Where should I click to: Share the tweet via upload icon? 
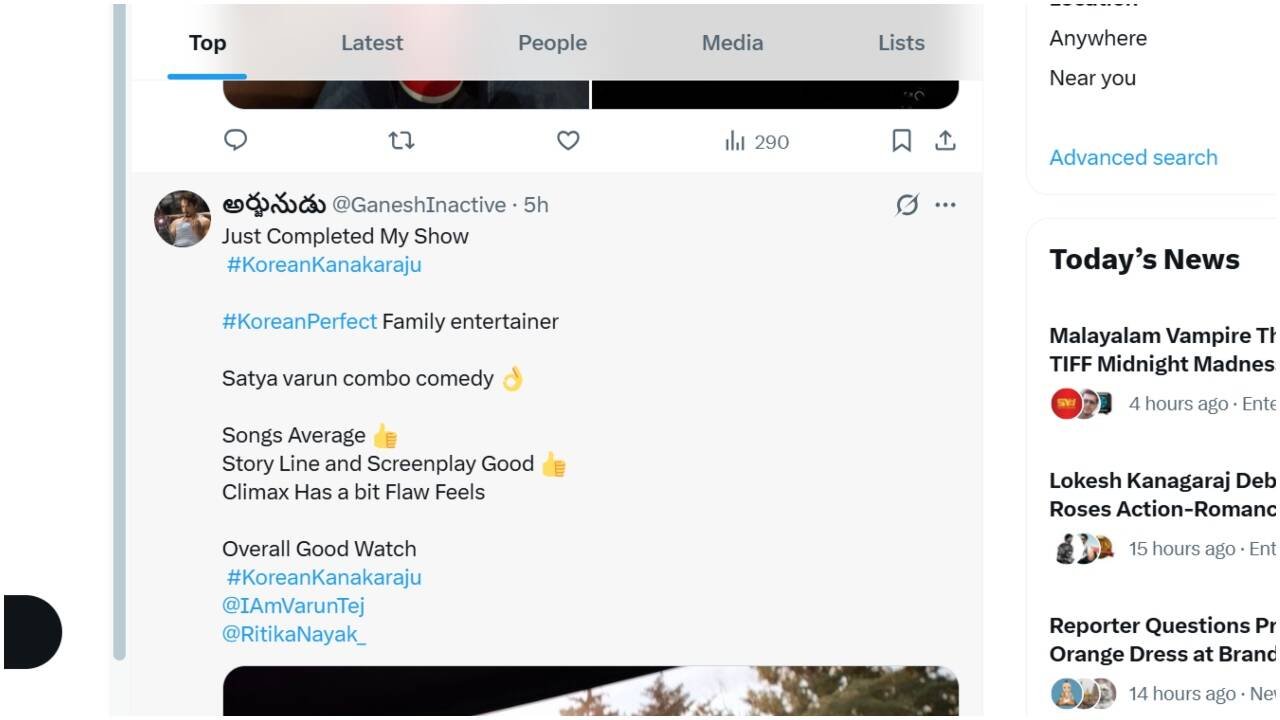[x=945, y=141]
